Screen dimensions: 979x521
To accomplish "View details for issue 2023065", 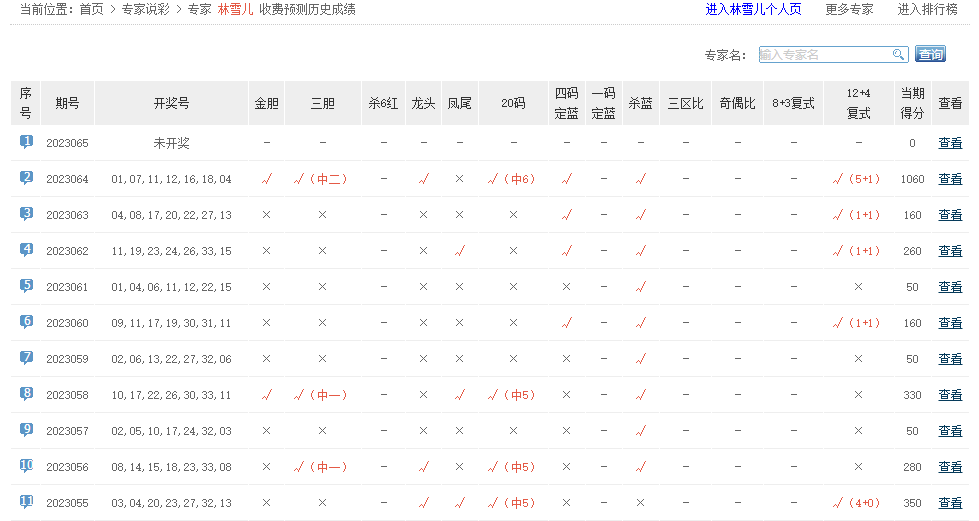I will pyautogui.click(x=950, y=143).
